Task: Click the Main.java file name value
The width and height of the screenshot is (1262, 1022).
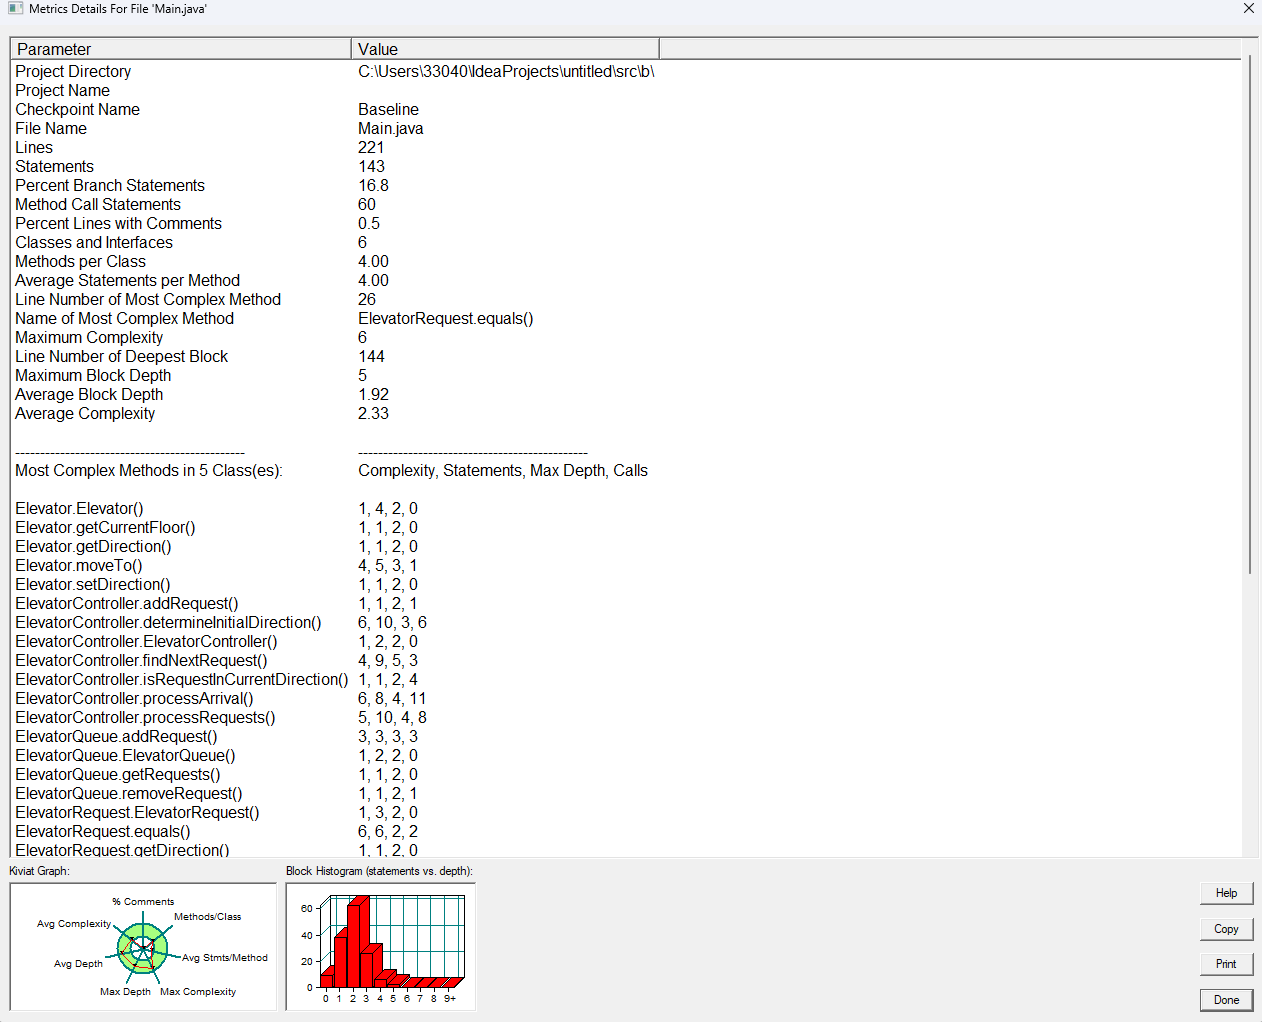Action: (x=390, y=129)
